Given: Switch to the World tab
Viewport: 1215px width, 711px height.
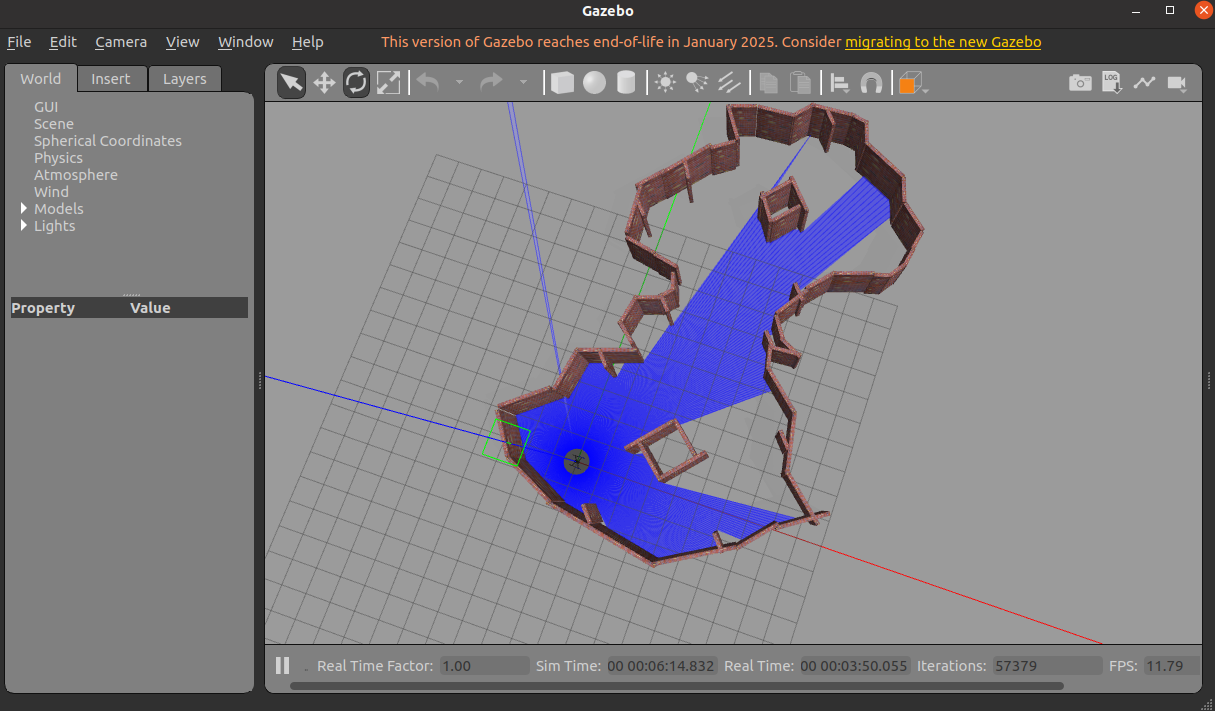Looking at the screenshot, I should tap(41, 79).
